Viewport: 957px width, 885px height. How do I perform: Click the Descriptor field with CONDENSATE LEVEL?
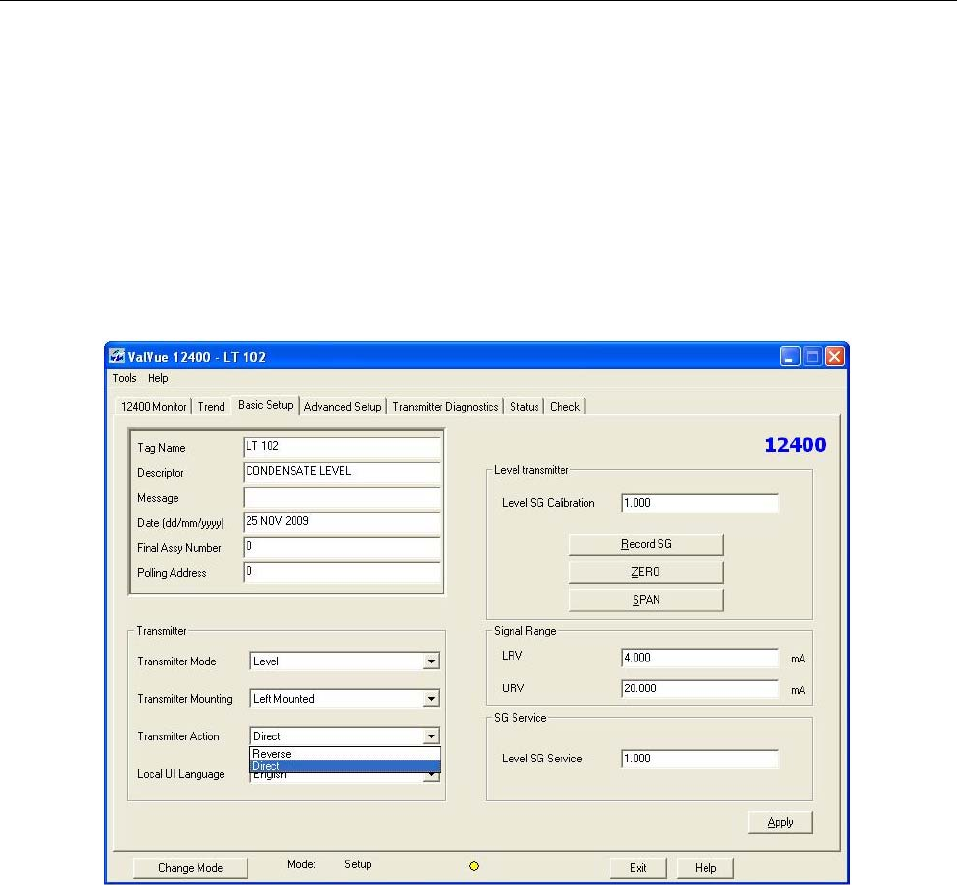coord(342,472)
